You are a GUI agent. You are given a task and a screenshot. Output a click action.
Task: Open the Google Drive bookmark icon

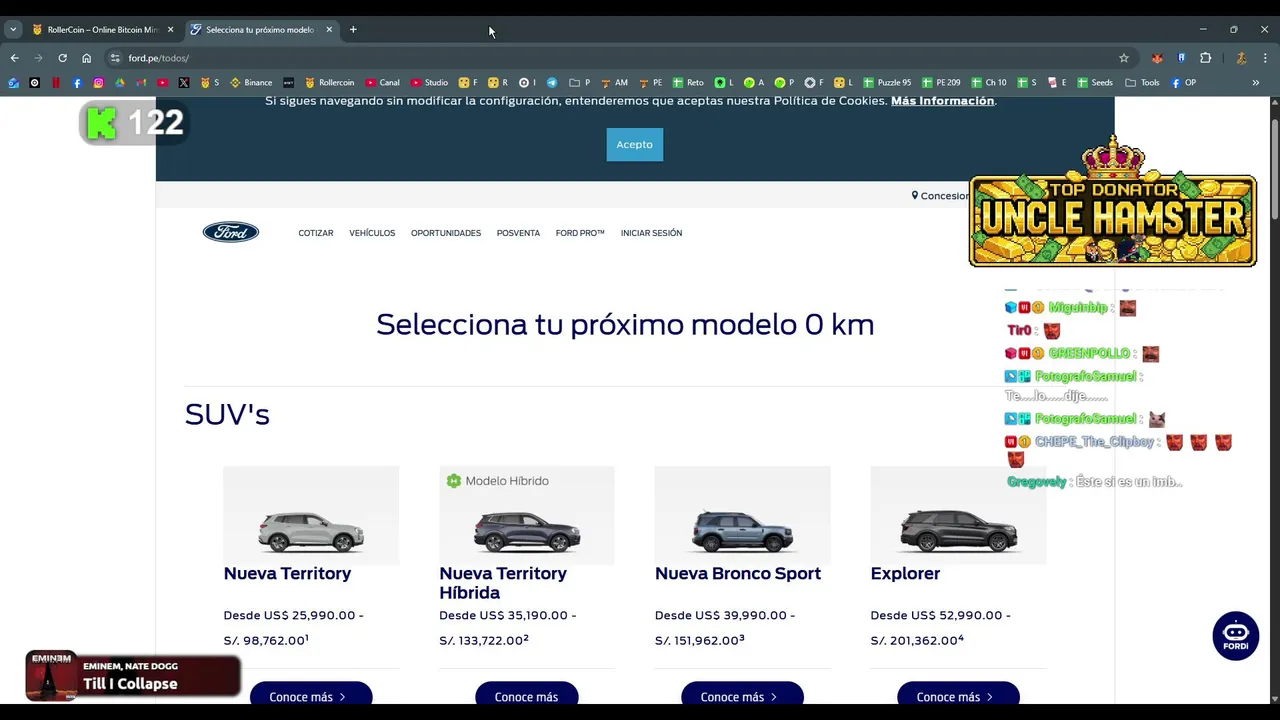point(120,83)
